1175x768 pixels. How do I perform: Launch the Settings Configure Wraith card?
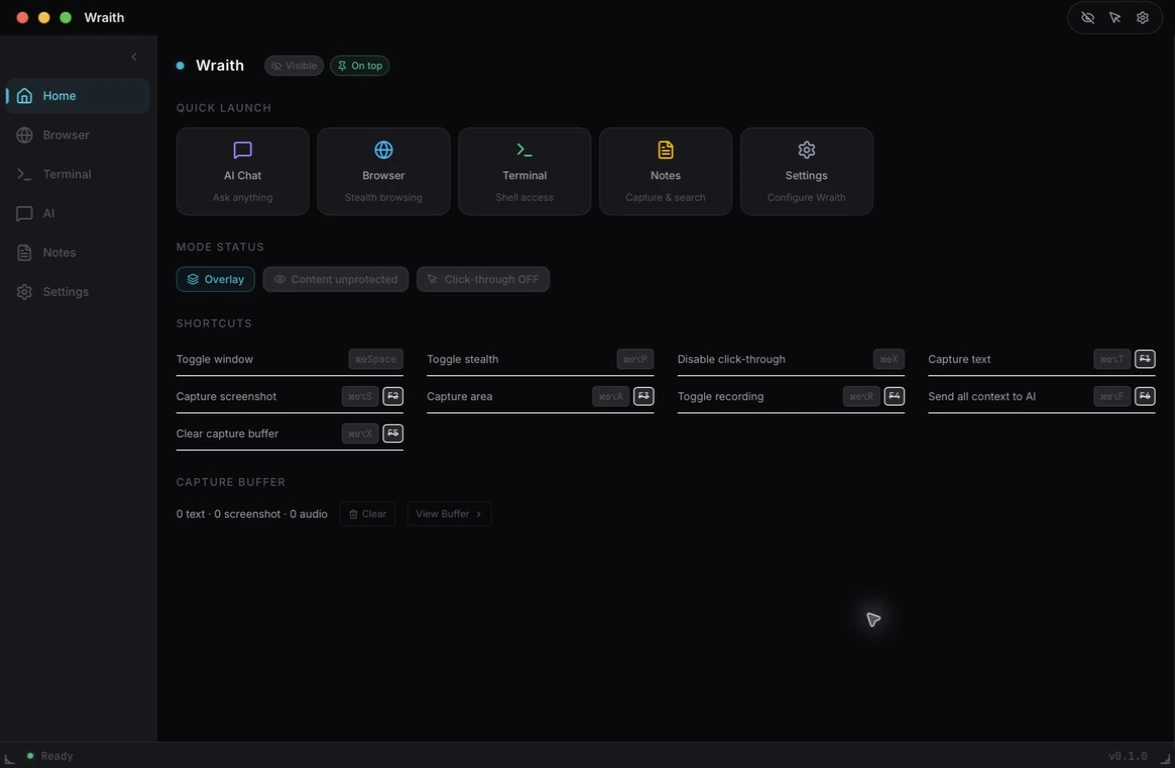pos(806,172)
